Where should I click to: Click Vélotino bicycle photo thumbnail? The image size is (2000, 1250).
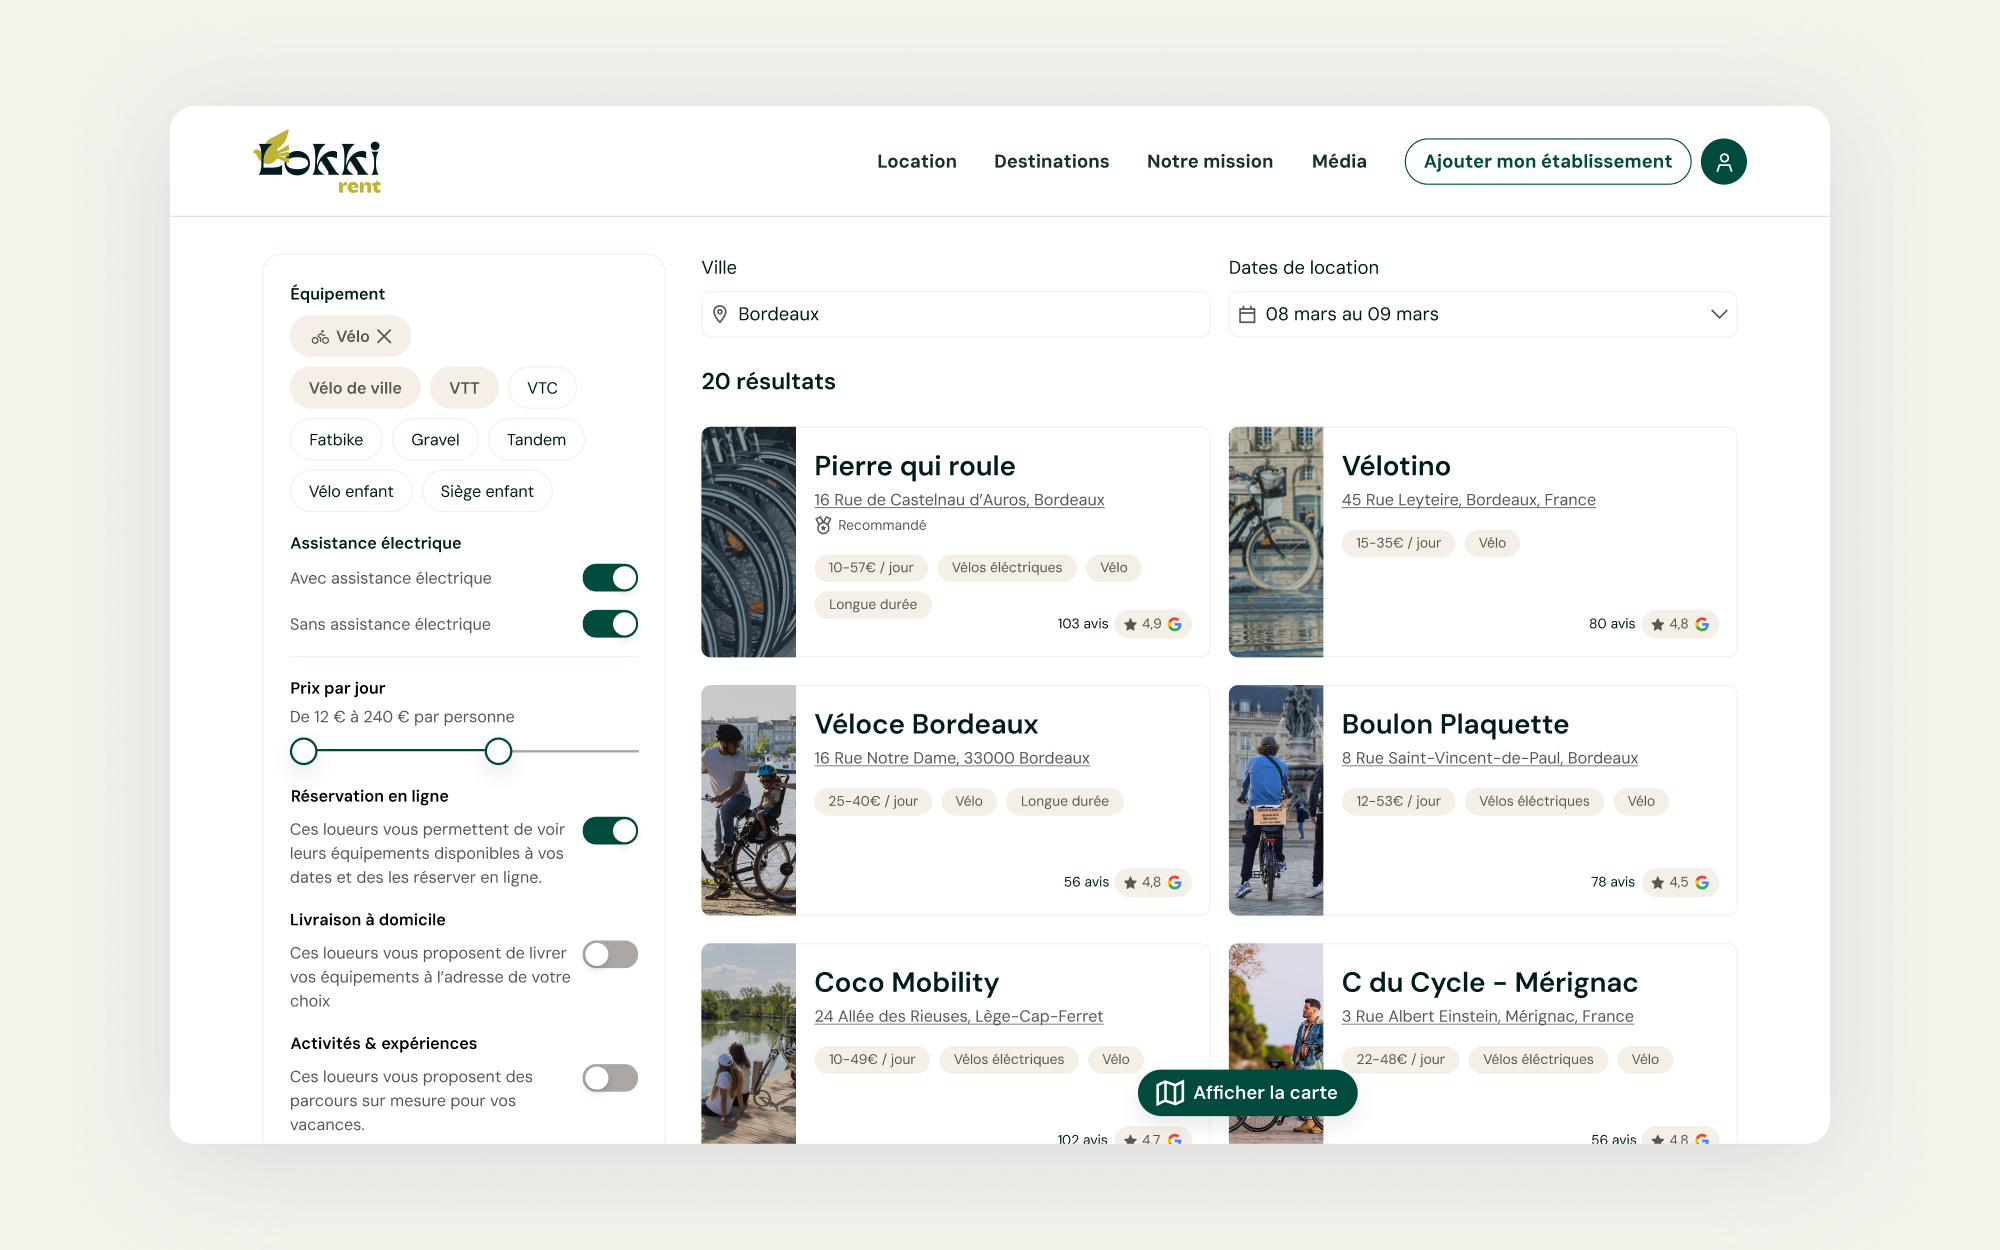[x=1276, y=542]
